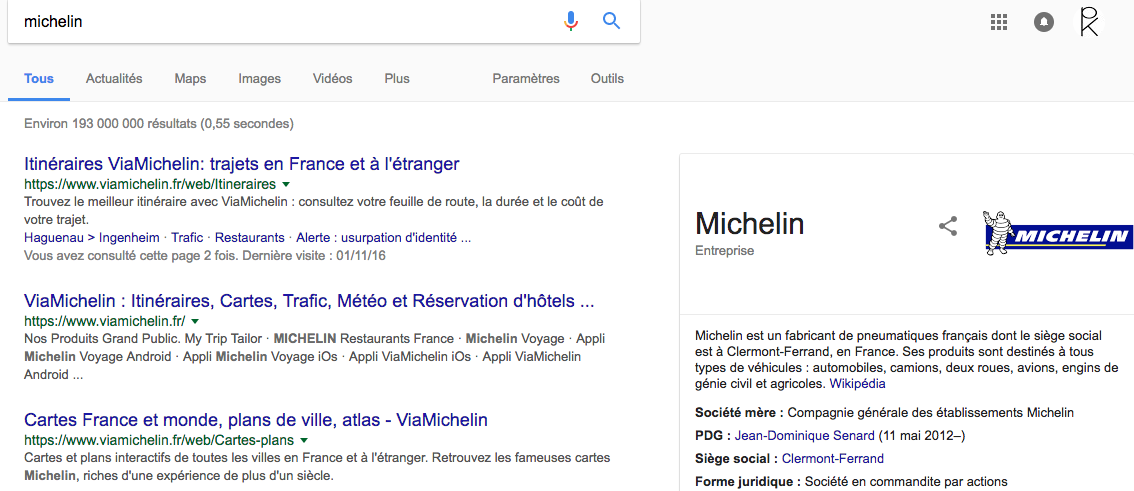
Task: Switch to the Actualités tab
Action: pos(114,79)
